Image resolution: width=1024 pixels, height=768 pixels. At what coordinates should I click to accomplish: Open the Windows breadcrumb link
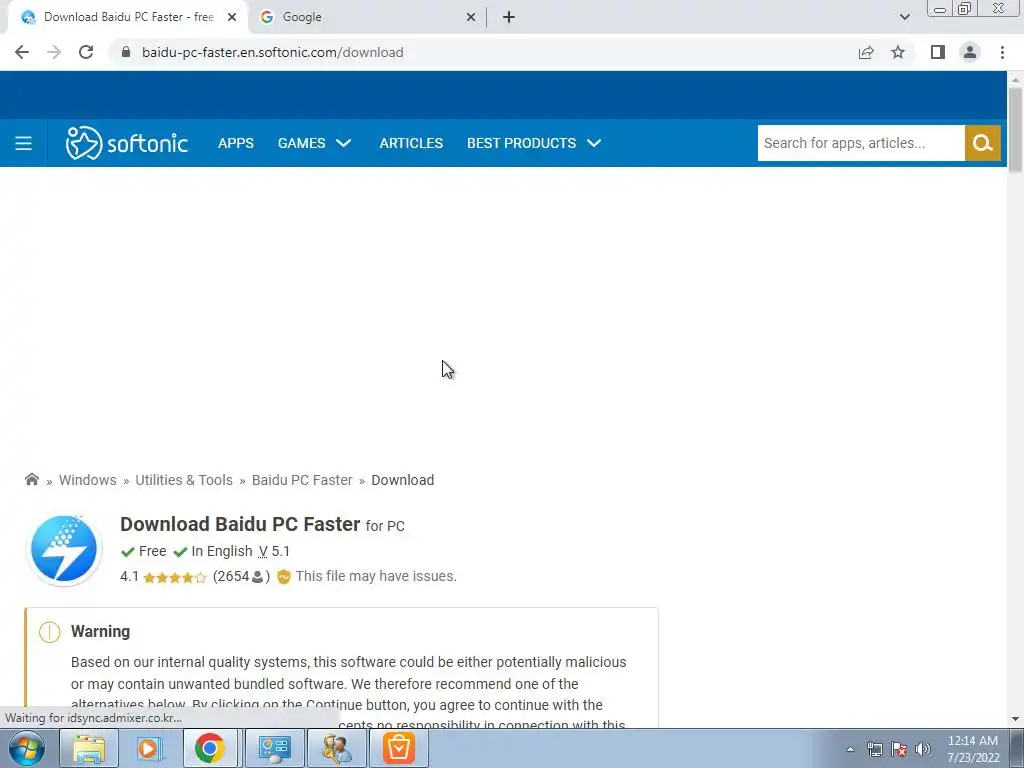pos(88,480)
